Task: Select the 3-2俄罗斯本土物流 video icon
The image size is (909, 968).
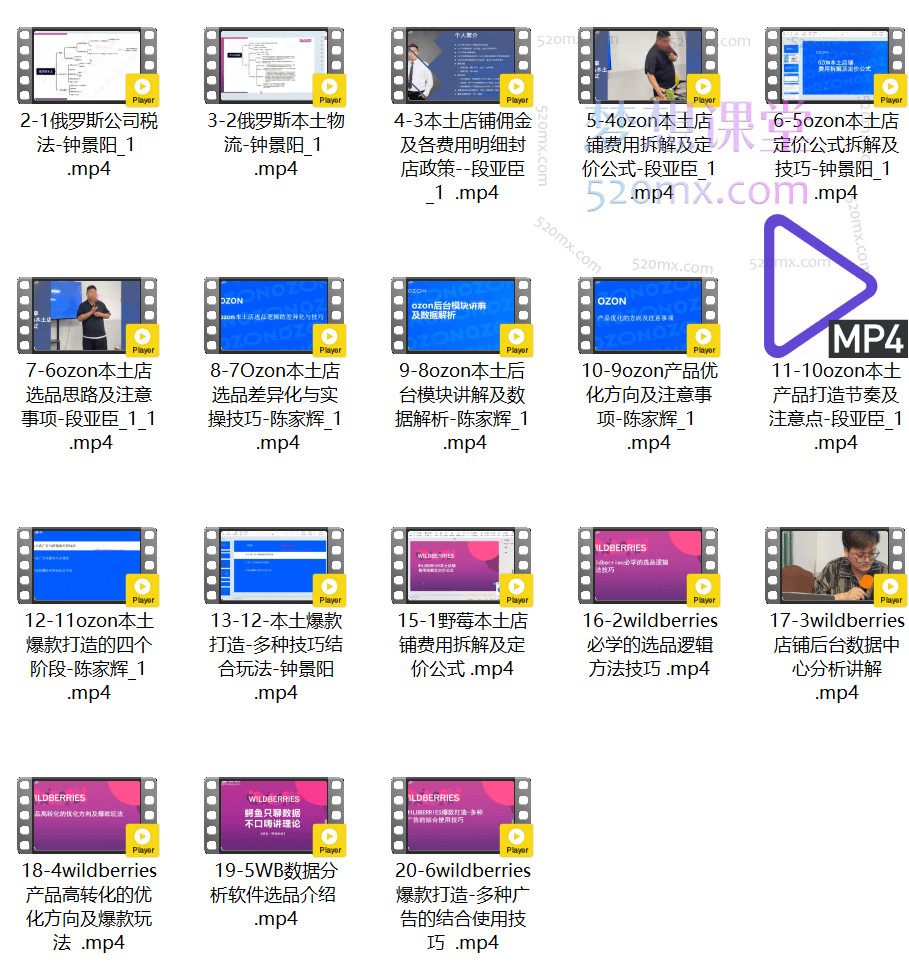Action: click(x=275, y=65)
